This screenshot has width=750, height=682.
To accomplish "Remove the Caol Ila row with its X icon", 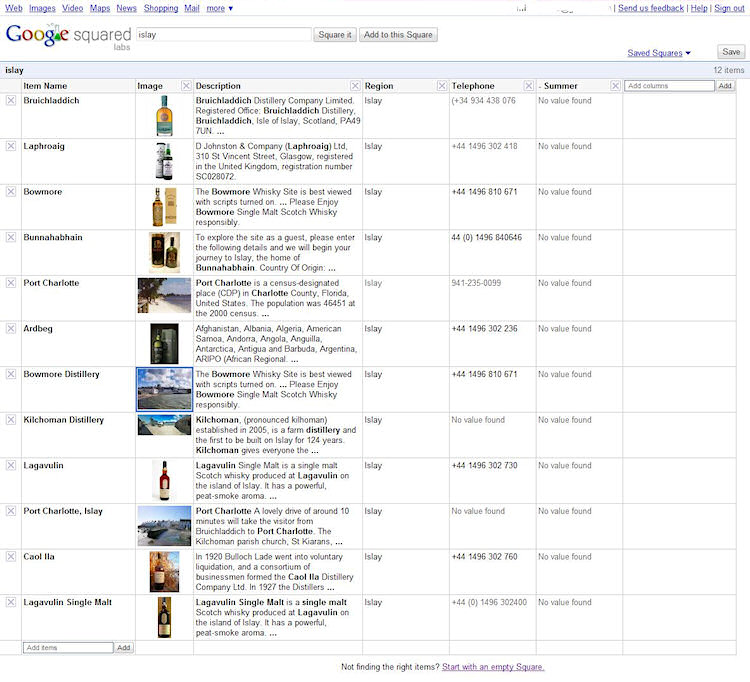I will (x=11, y=557).
